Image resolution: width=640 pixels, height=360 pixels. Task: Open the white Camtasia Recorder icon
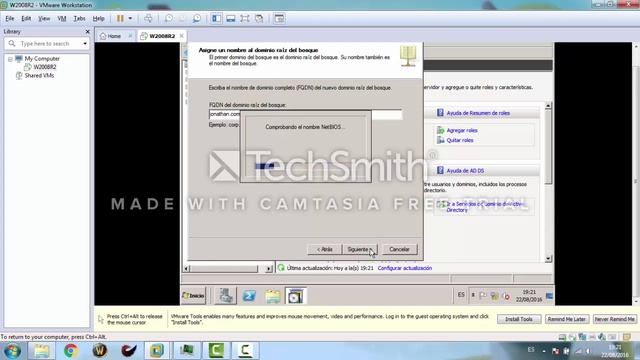[x=245, y=351]
